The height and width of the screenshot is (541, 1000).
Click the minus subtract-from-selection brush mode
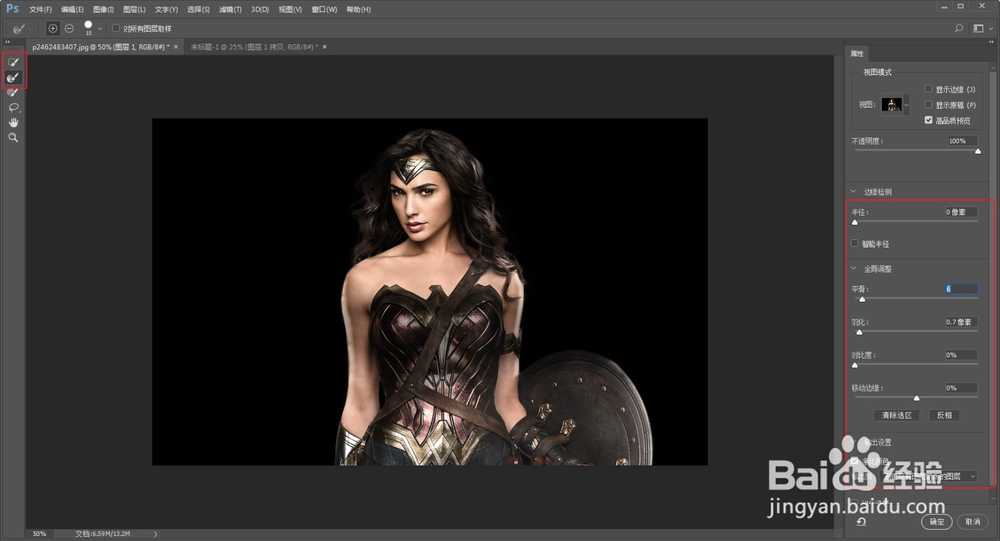click(x=69, y=28)
